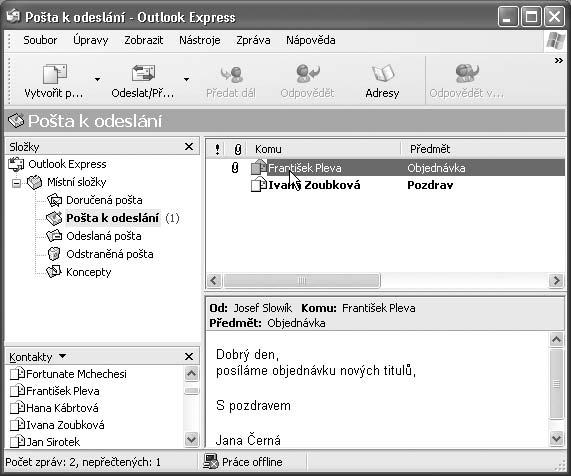
Task: Select the Ivana Zoubková message row
Action: coord(385,185)
